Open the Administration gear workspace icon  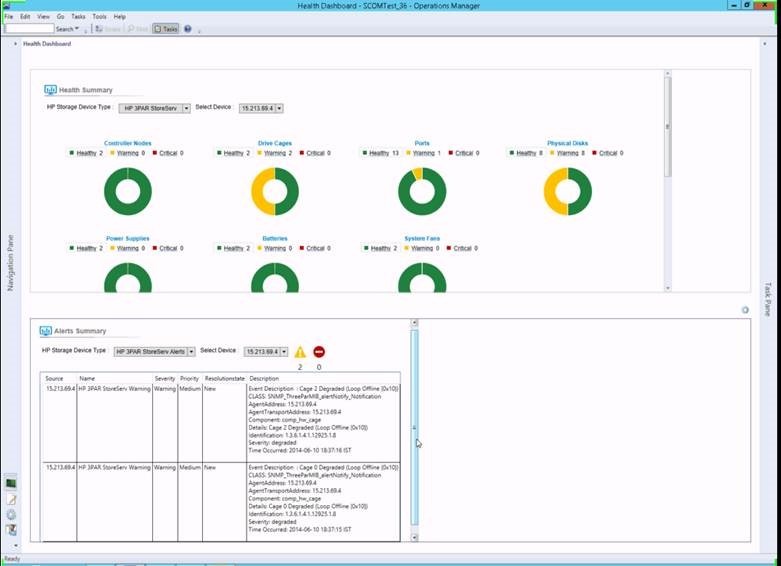11,514
